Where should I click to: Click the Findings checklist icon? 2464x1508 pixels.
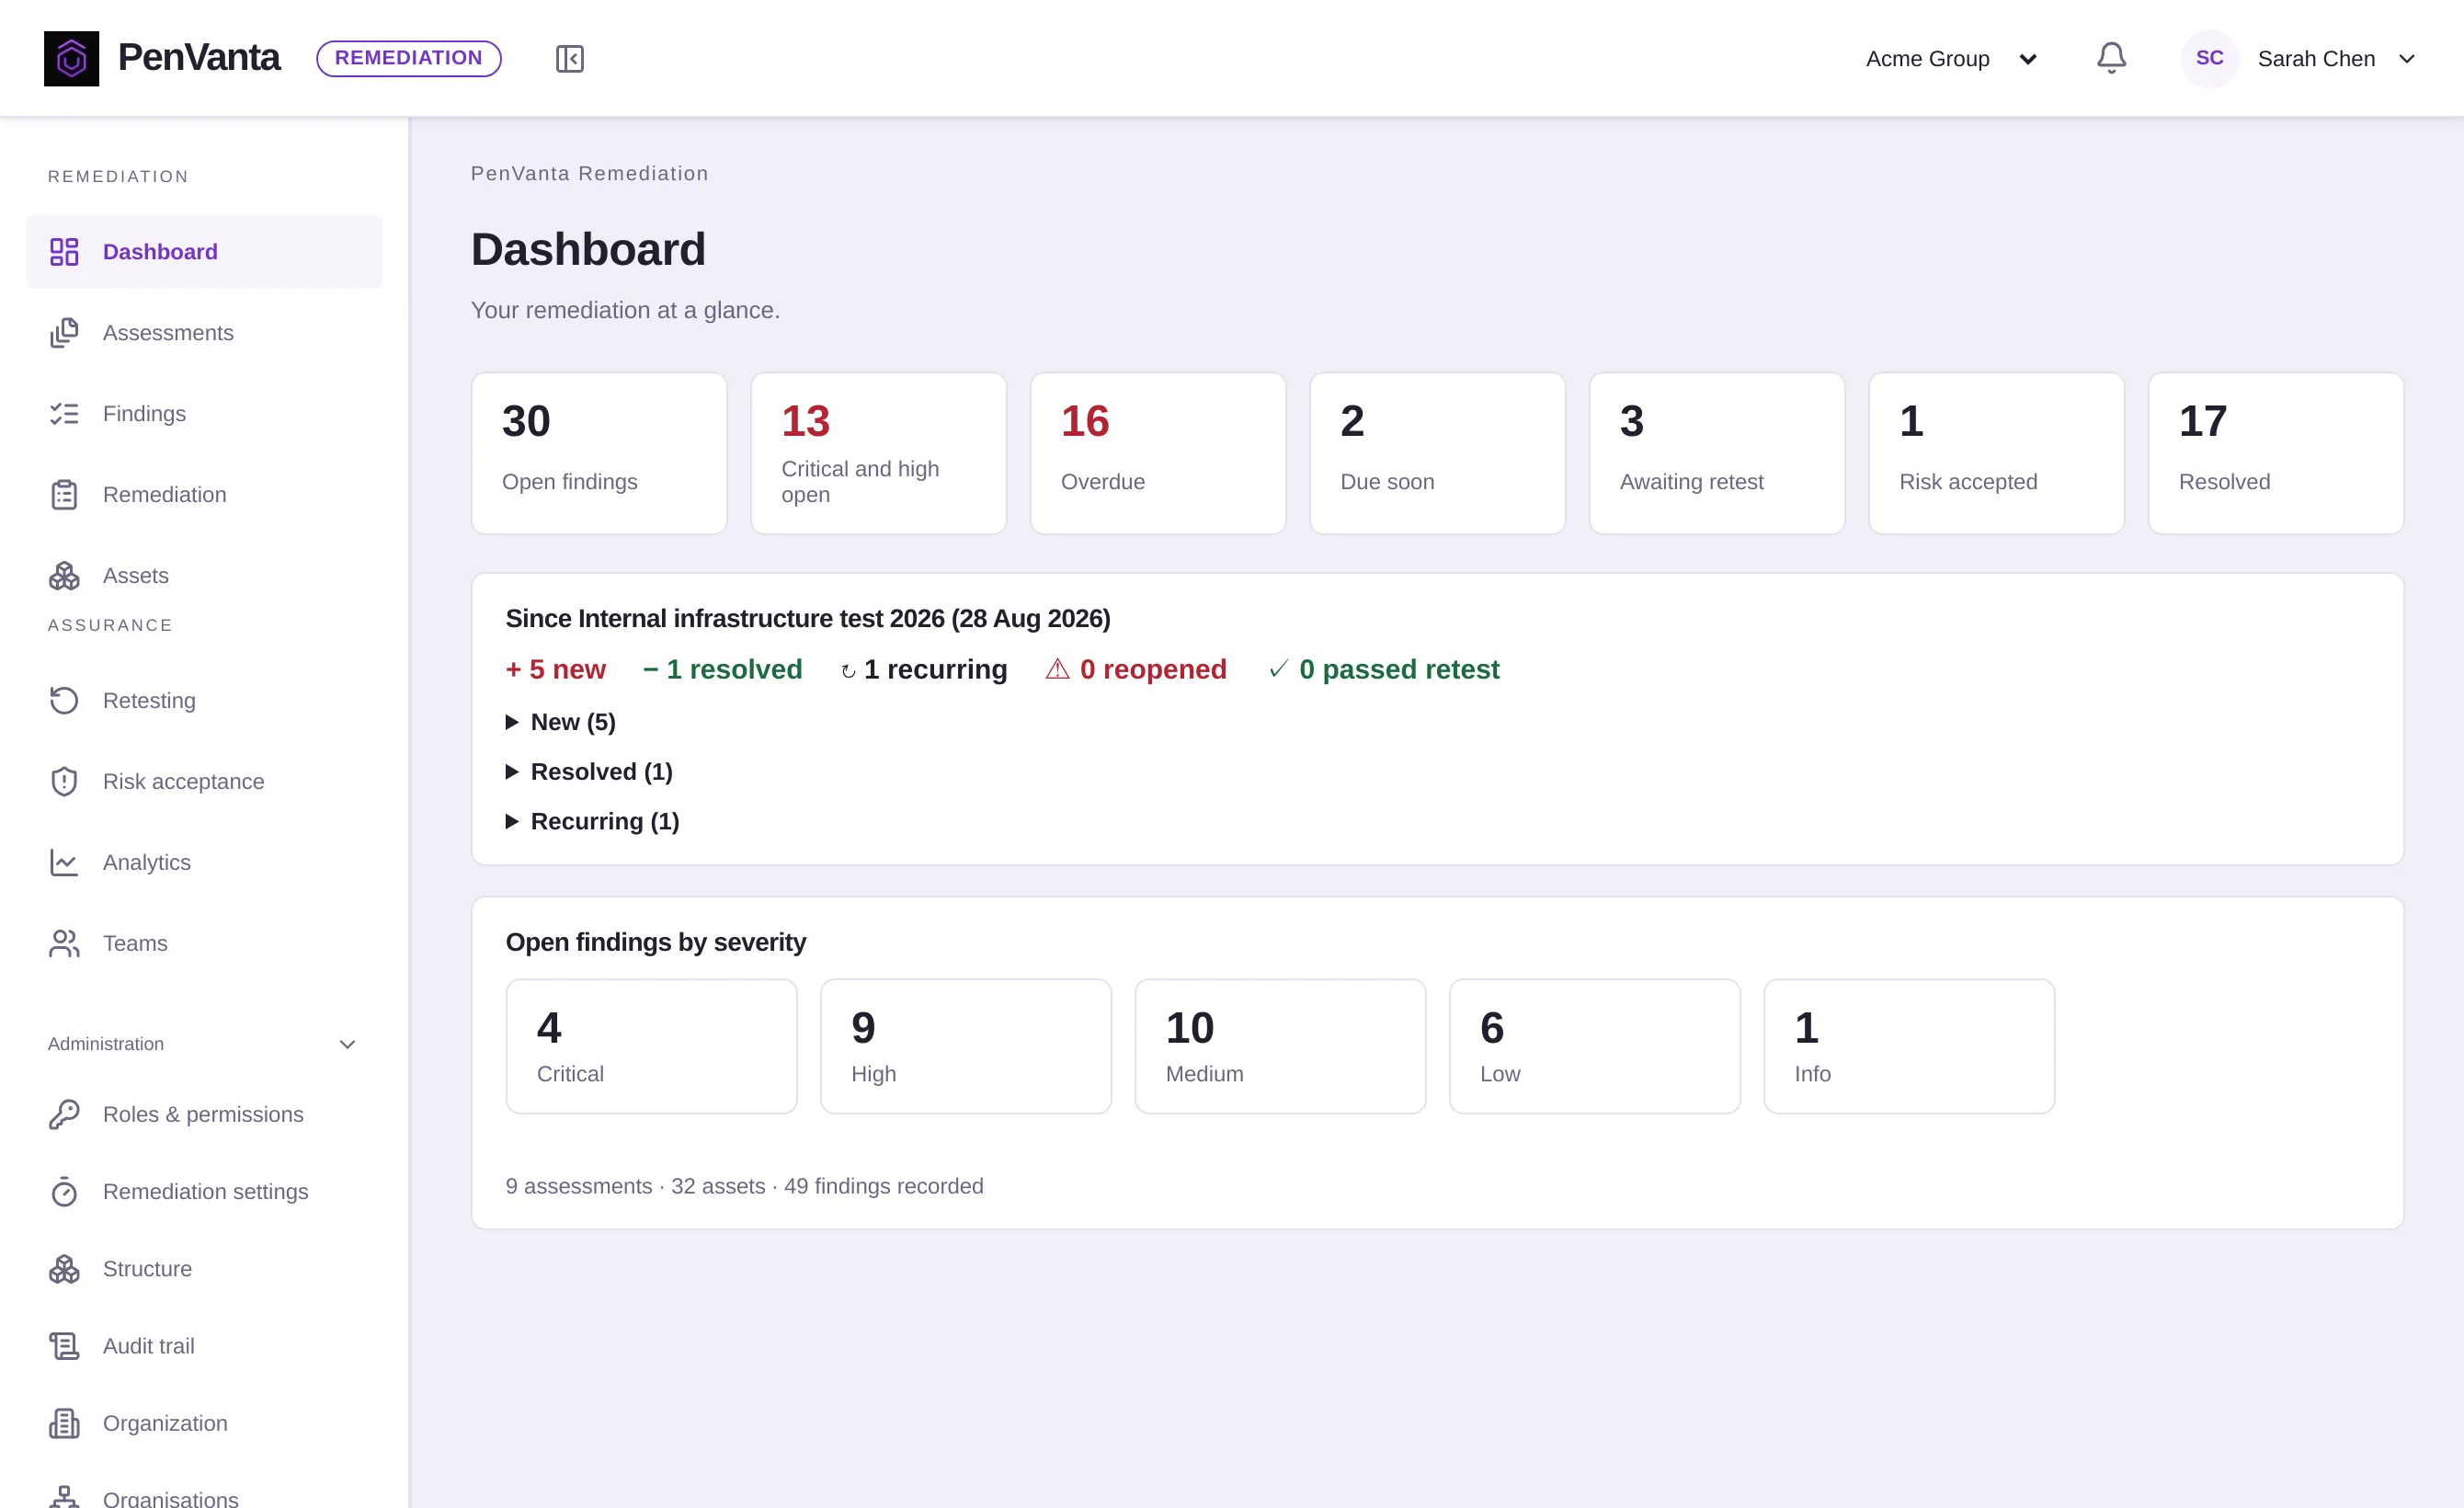[64, 414]
